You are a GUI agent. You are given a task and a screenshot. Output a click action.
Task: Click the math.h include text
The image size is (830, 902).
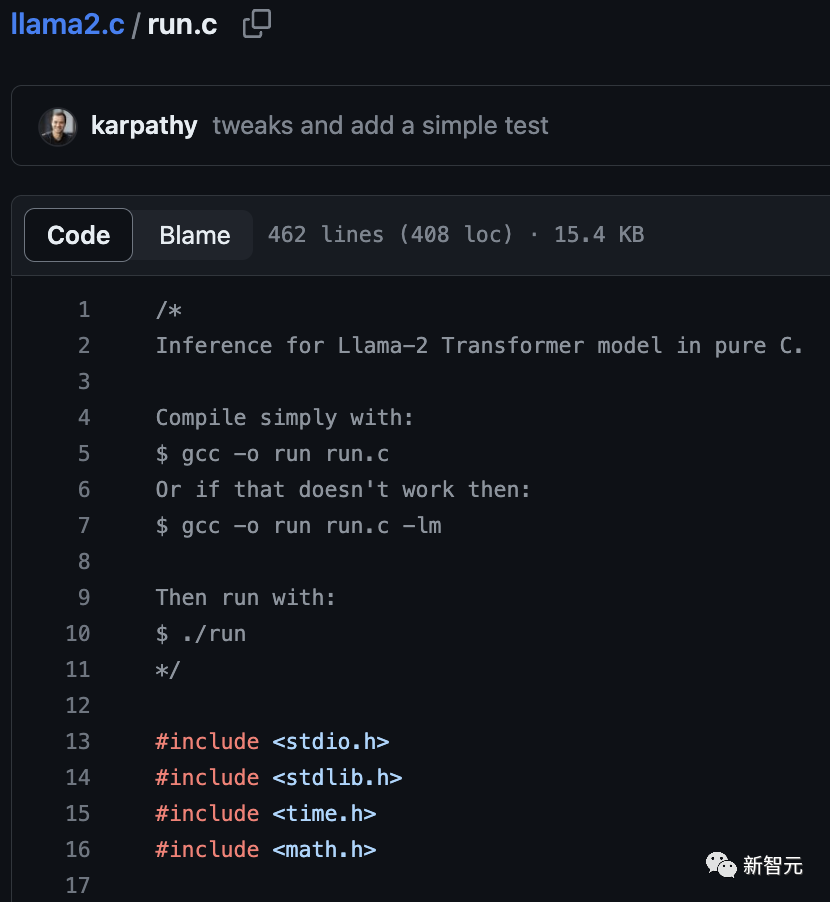point(324,850)
